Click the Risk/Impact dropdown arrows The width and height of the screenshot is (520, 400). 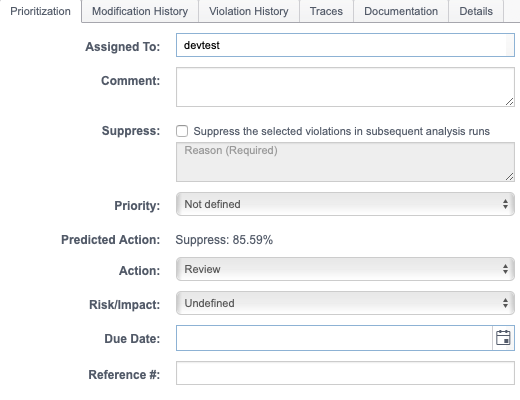(505, 303)
